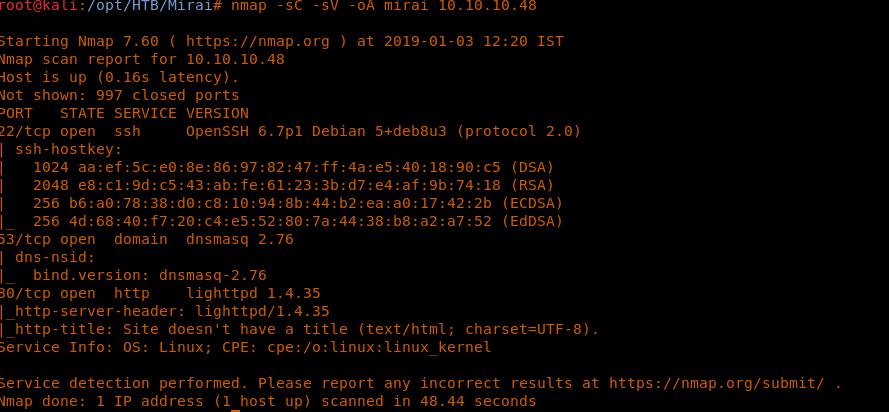Click the http-title script output line
The image size is (889, 412).
click(x=300, y=329)
